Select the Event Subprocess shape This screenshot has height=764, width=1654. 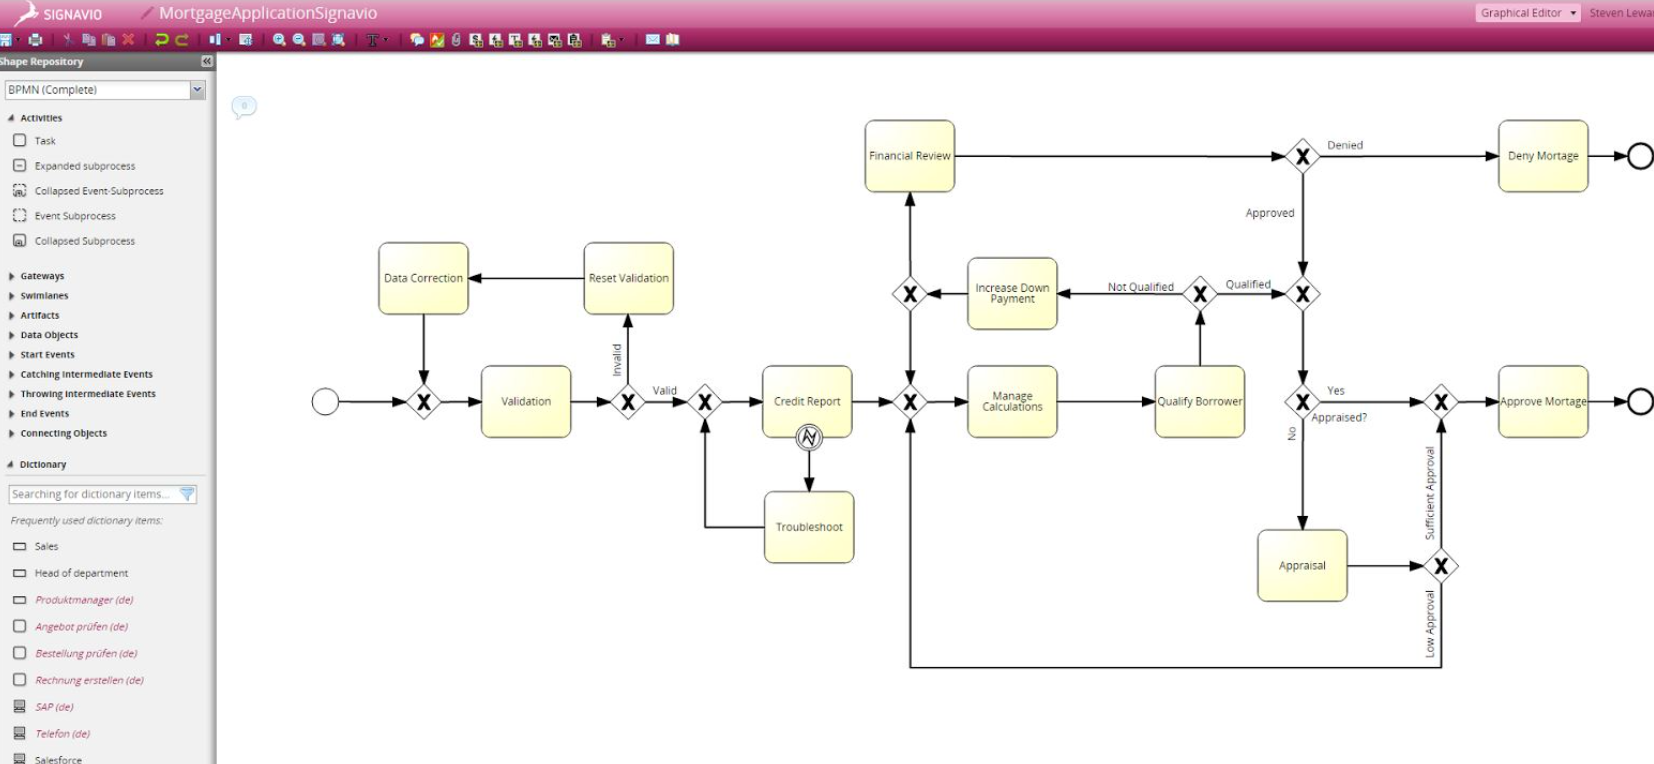[x=65, y=216]
